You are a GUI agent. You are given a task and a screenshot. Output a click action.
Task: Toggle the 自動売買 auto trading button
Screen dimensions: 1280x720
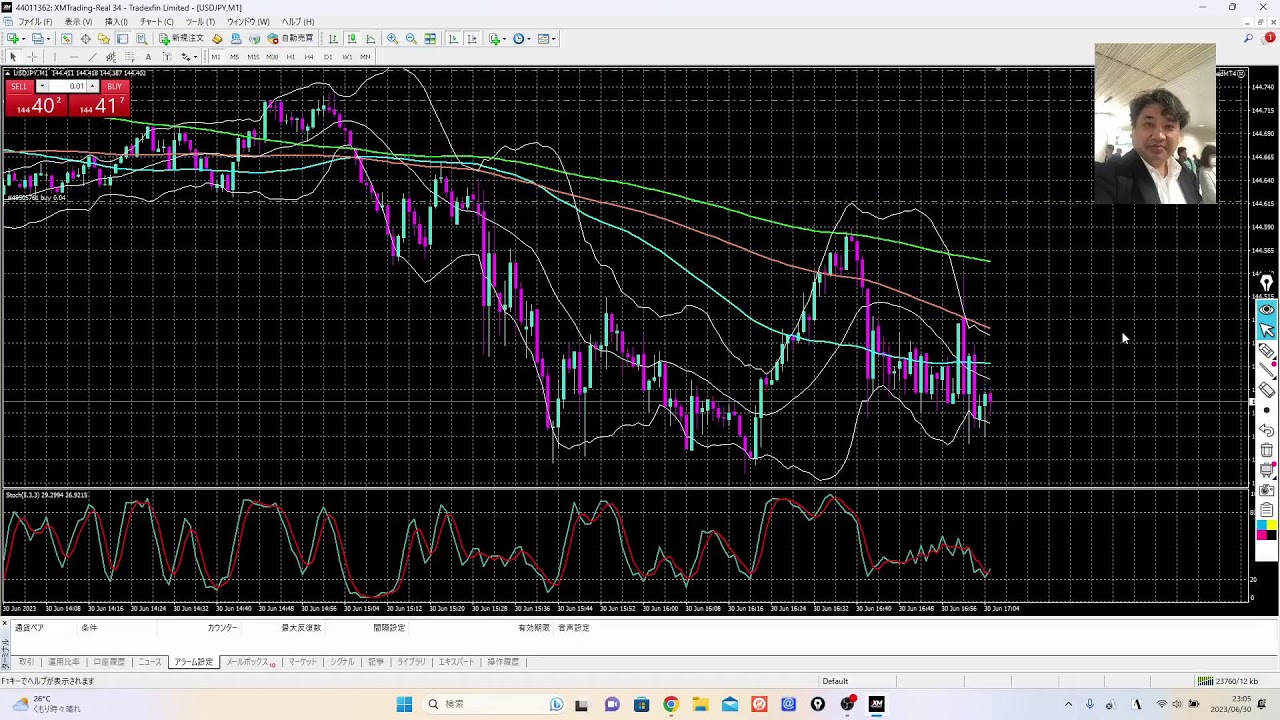(x=290, y=39)
